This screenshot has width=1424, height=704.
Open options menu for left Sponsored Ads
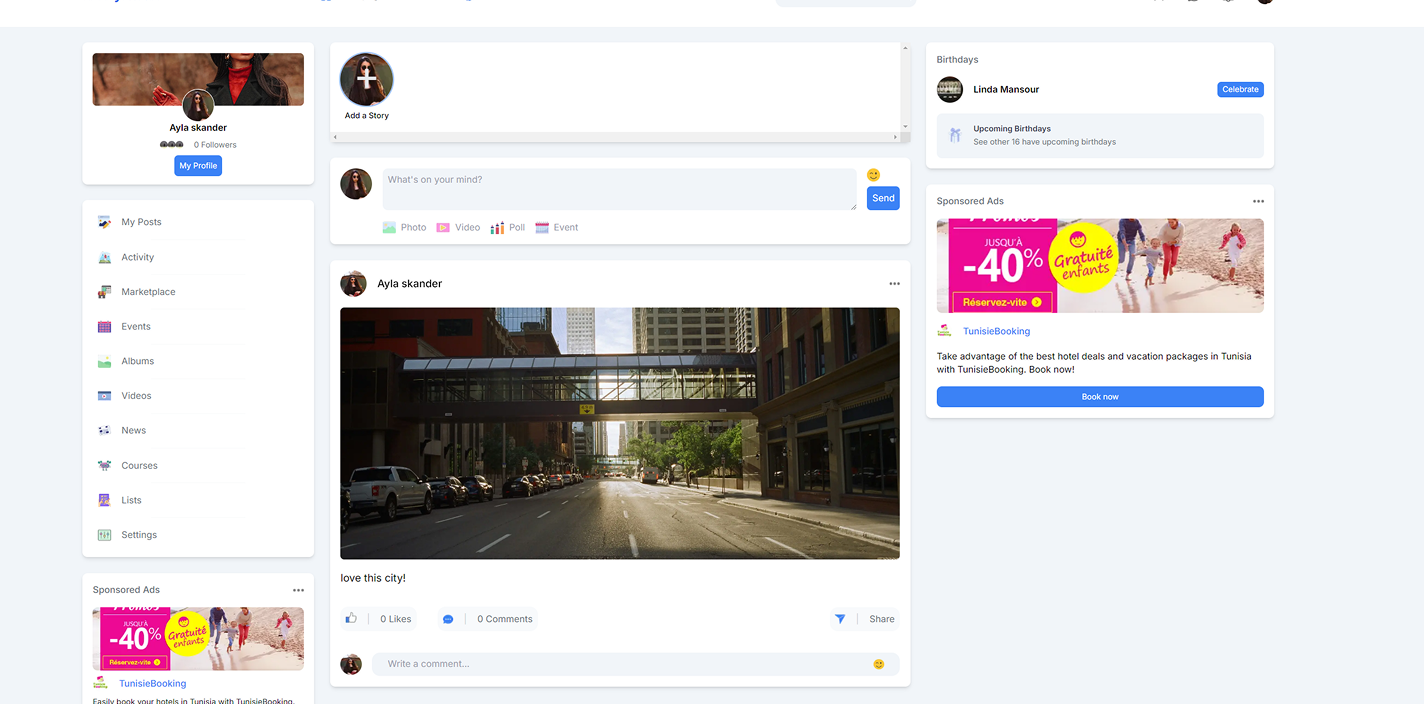298,590
